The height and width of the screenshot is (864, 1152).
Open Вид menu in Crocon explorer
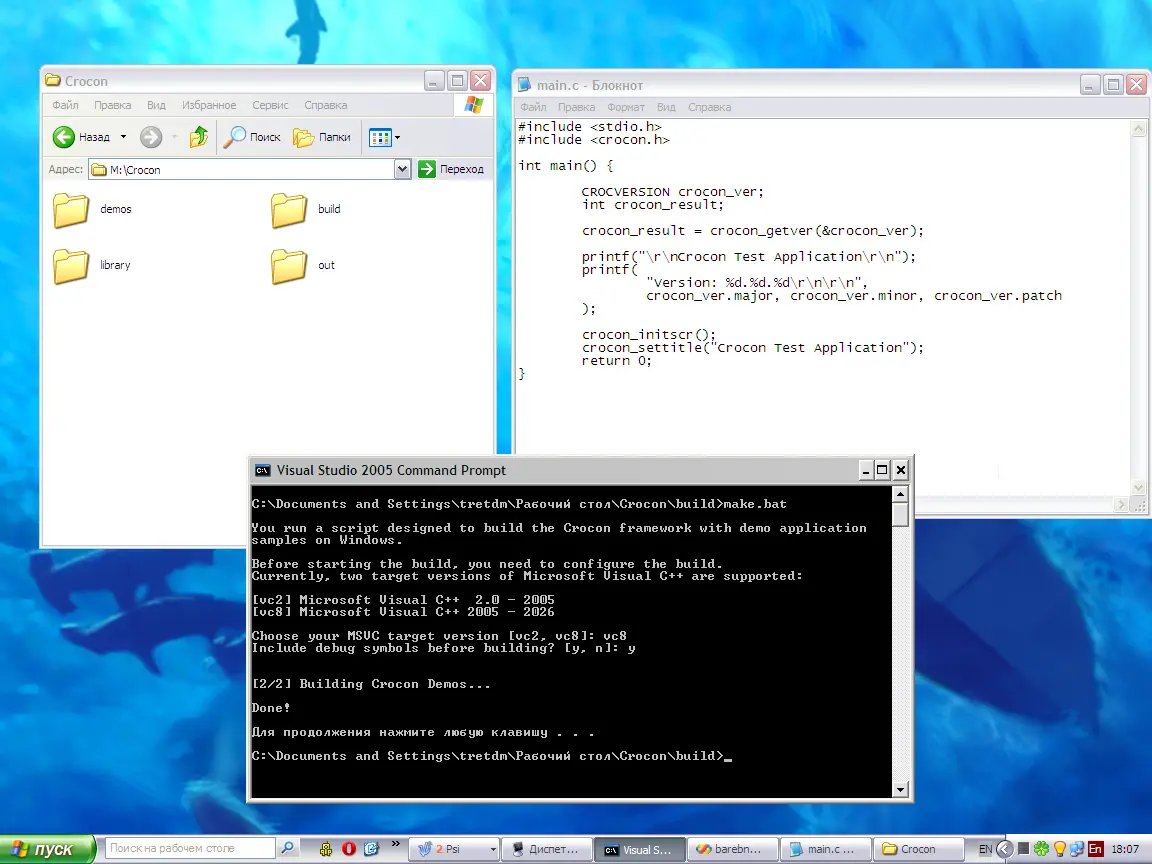pyautogui.click(x=156, y=105)
